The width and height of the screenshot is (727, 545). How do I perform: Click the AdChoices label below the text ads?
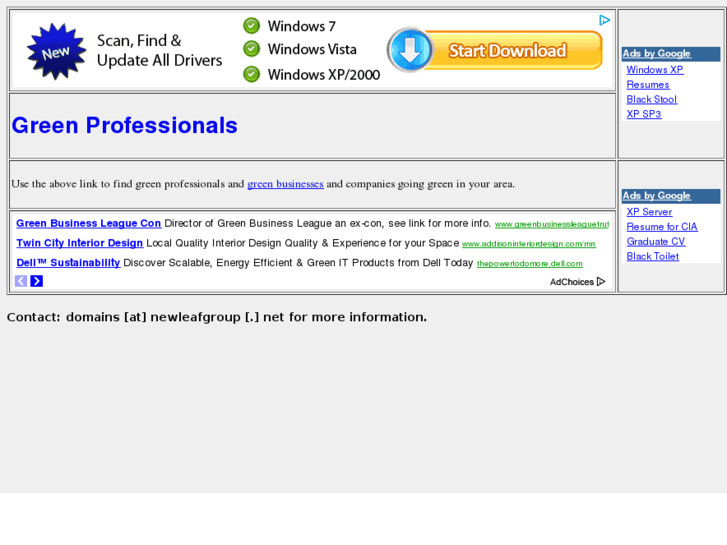point(577,282)
